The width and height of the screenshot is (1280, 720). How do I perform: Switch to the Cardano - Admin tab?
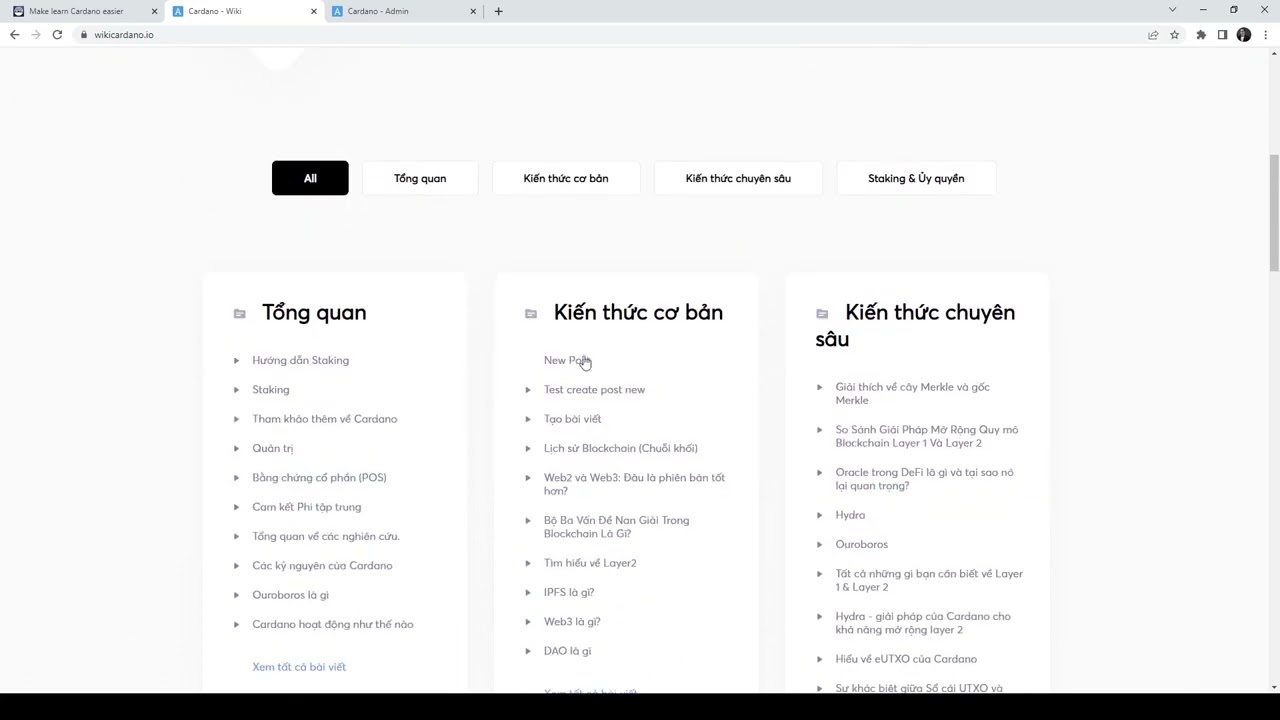[405, 11]
